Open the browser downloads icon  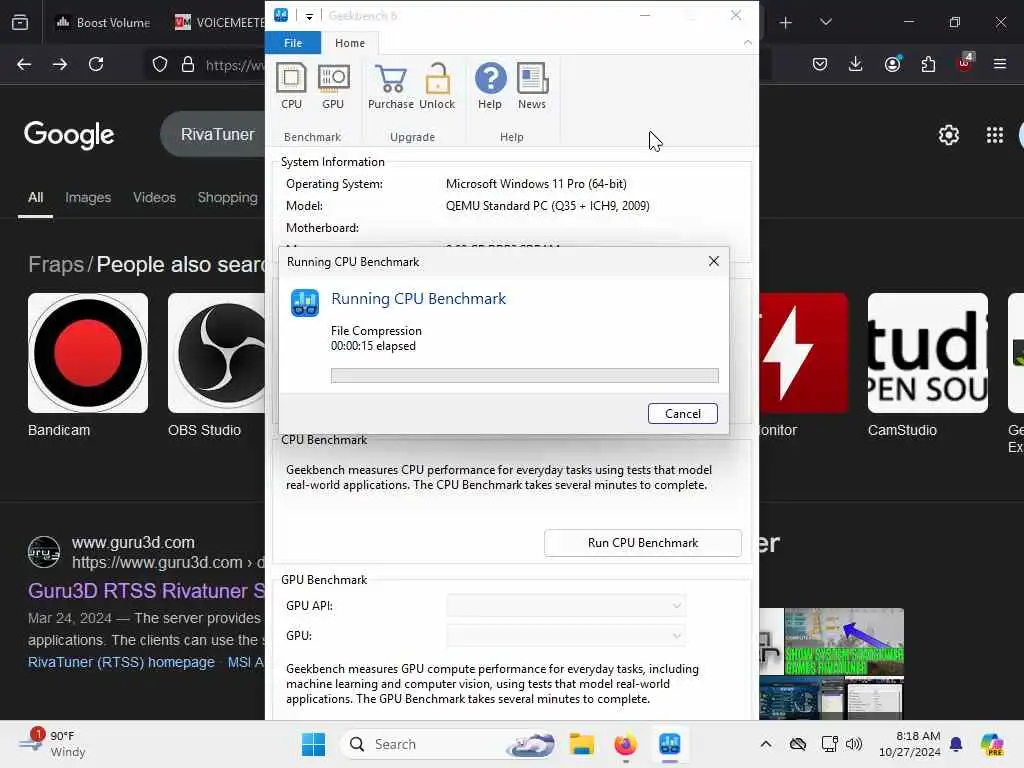click(856, 64)
